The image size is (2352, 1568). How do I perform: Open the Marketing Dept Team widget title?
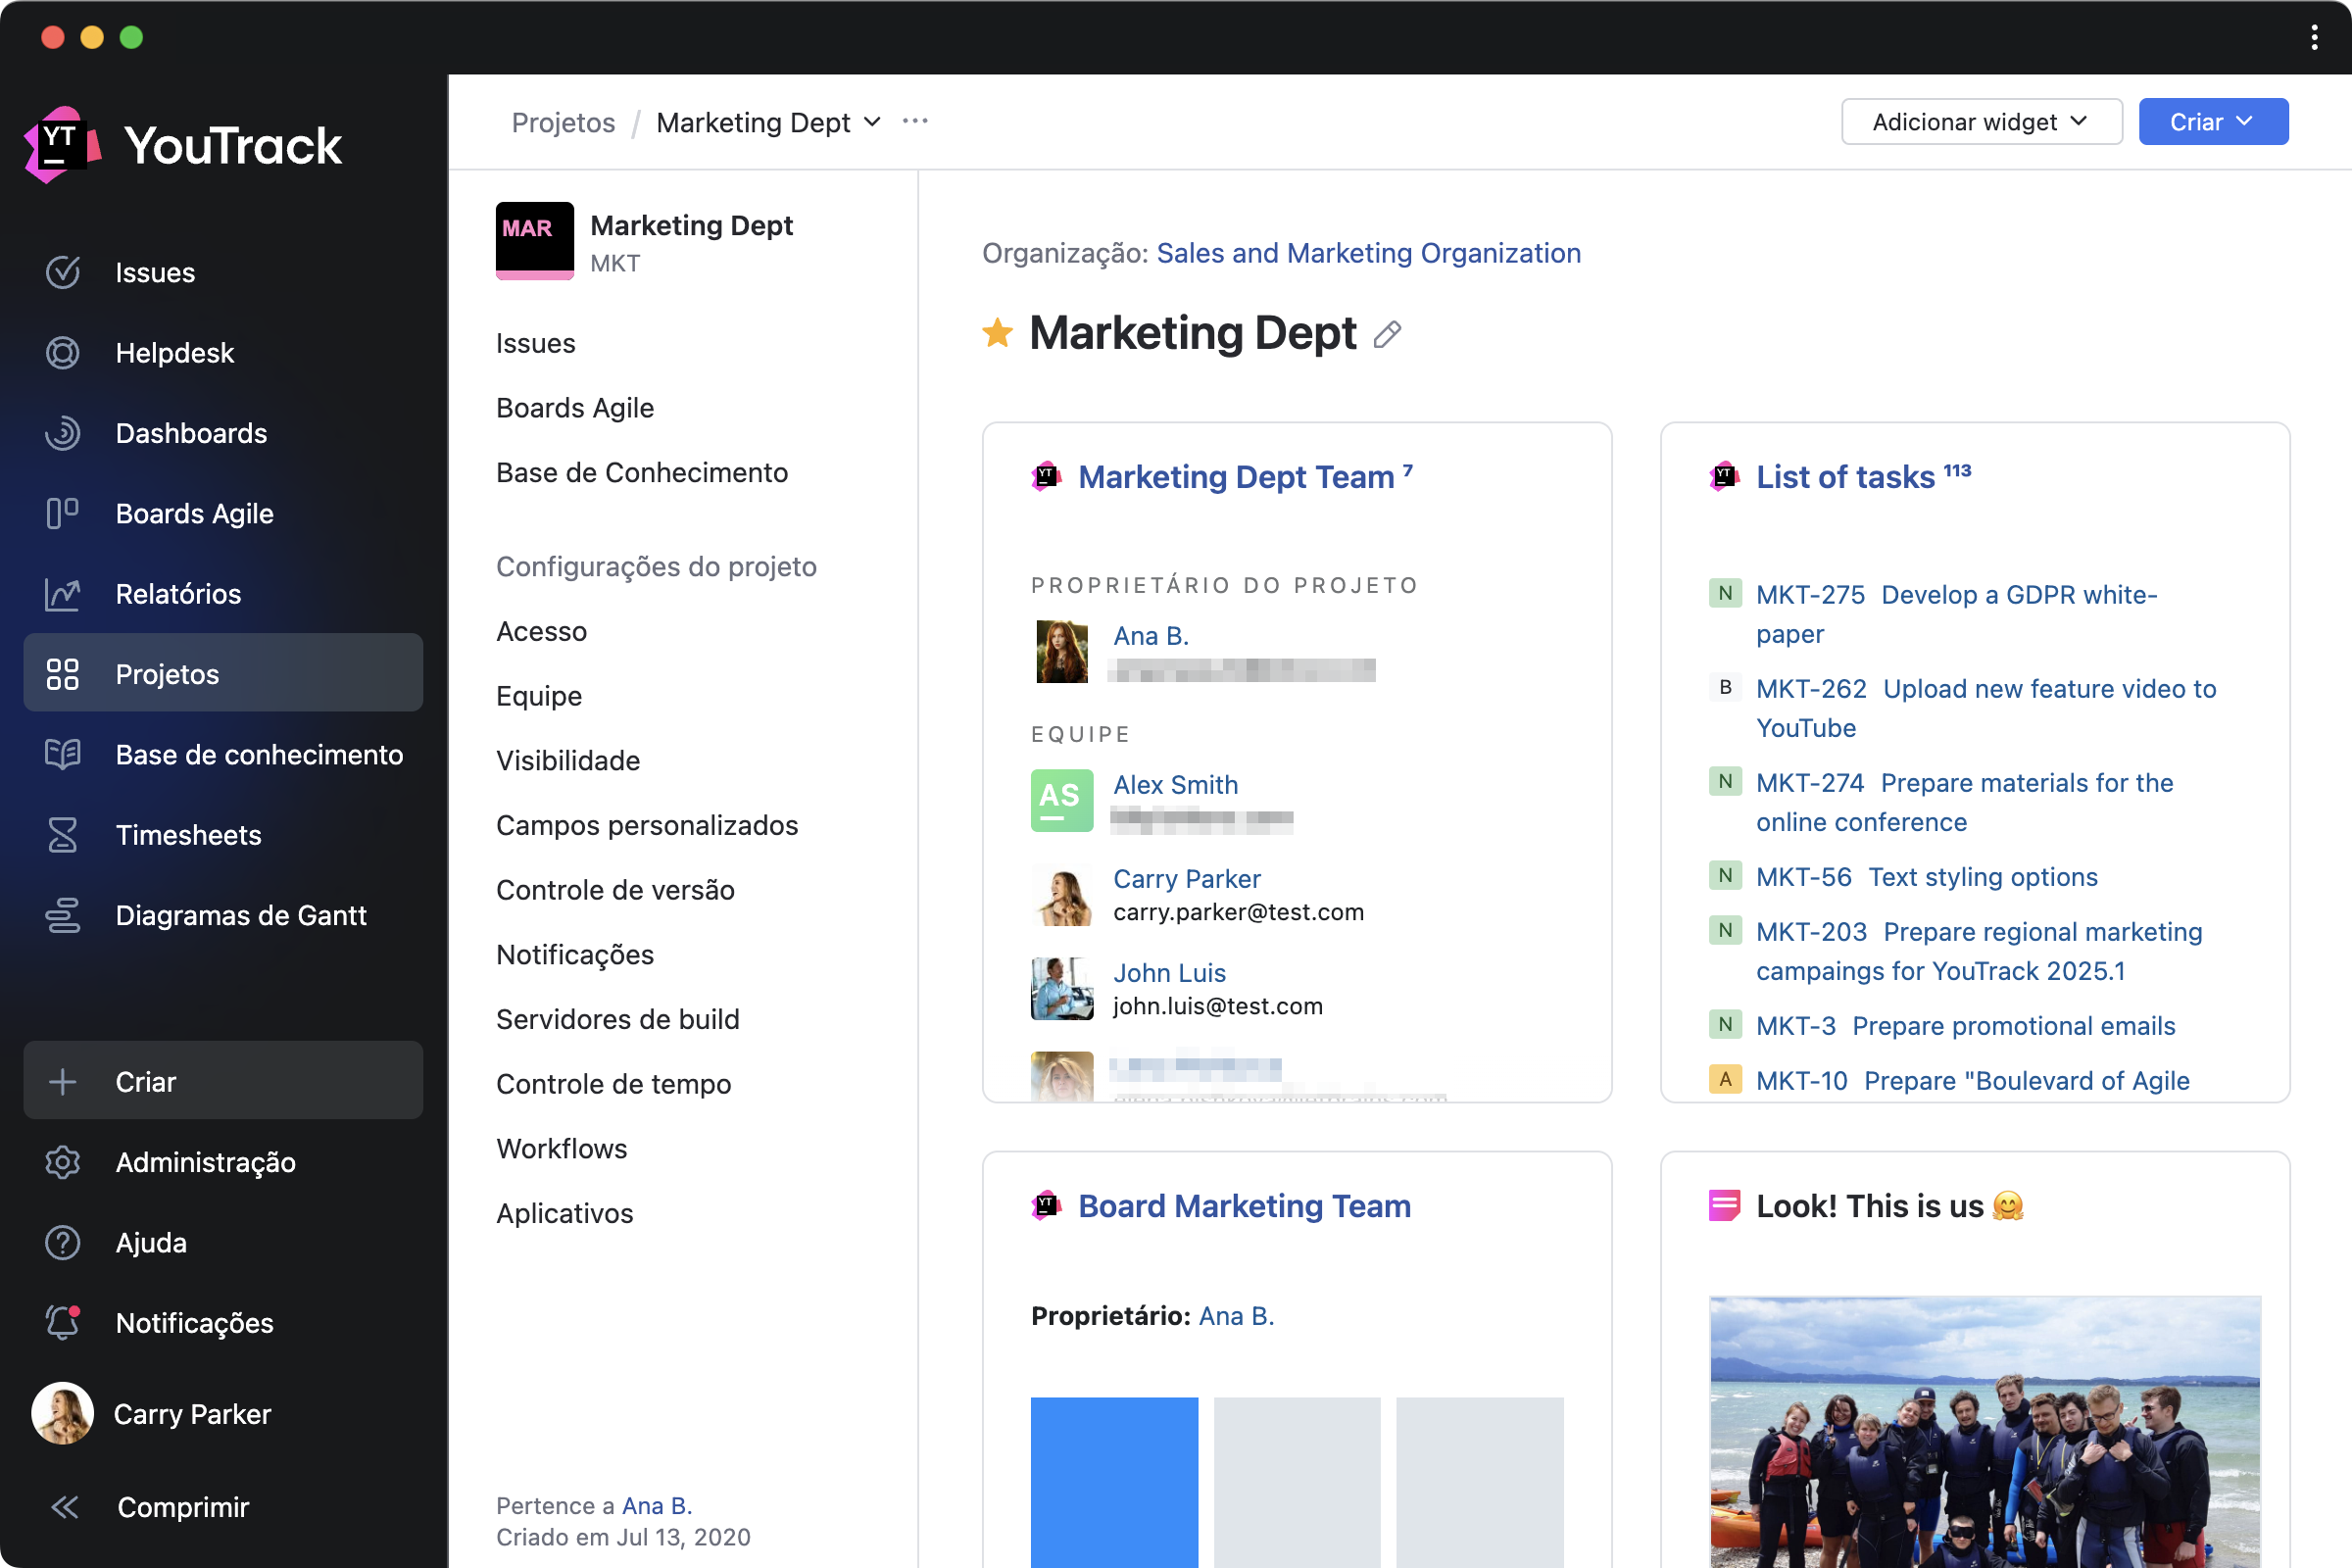click(x=1236, y=477)
